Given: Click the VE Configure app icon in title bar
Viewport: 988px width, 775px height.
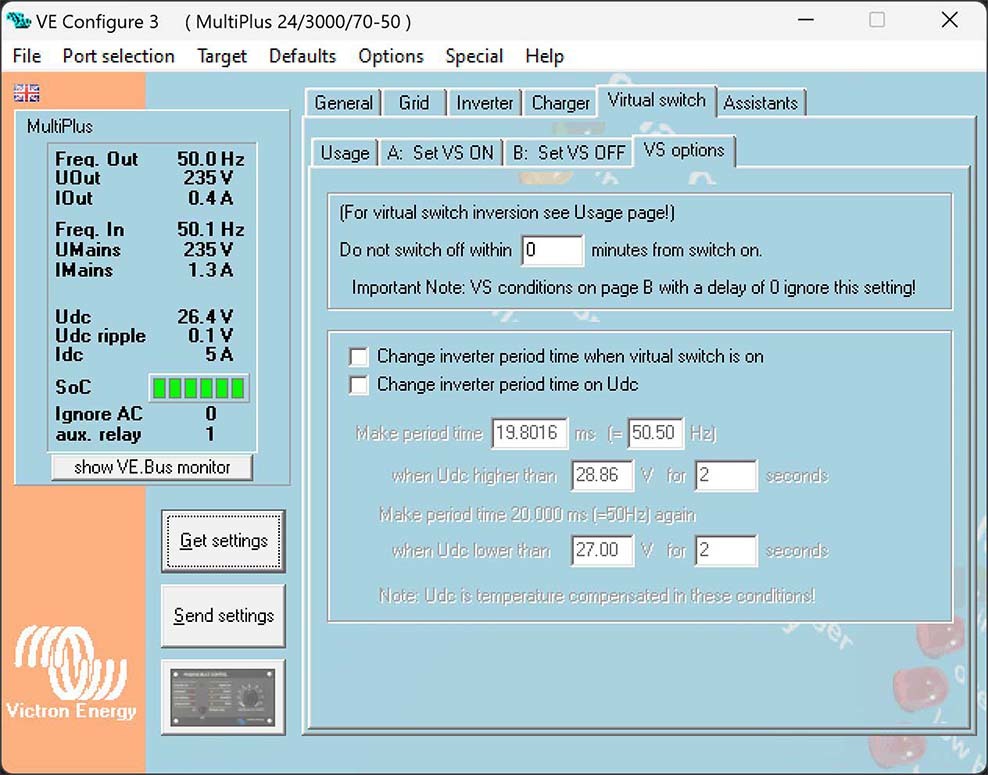Looking at the screenshot, I should pyautogui.click(x=18, y=21).
